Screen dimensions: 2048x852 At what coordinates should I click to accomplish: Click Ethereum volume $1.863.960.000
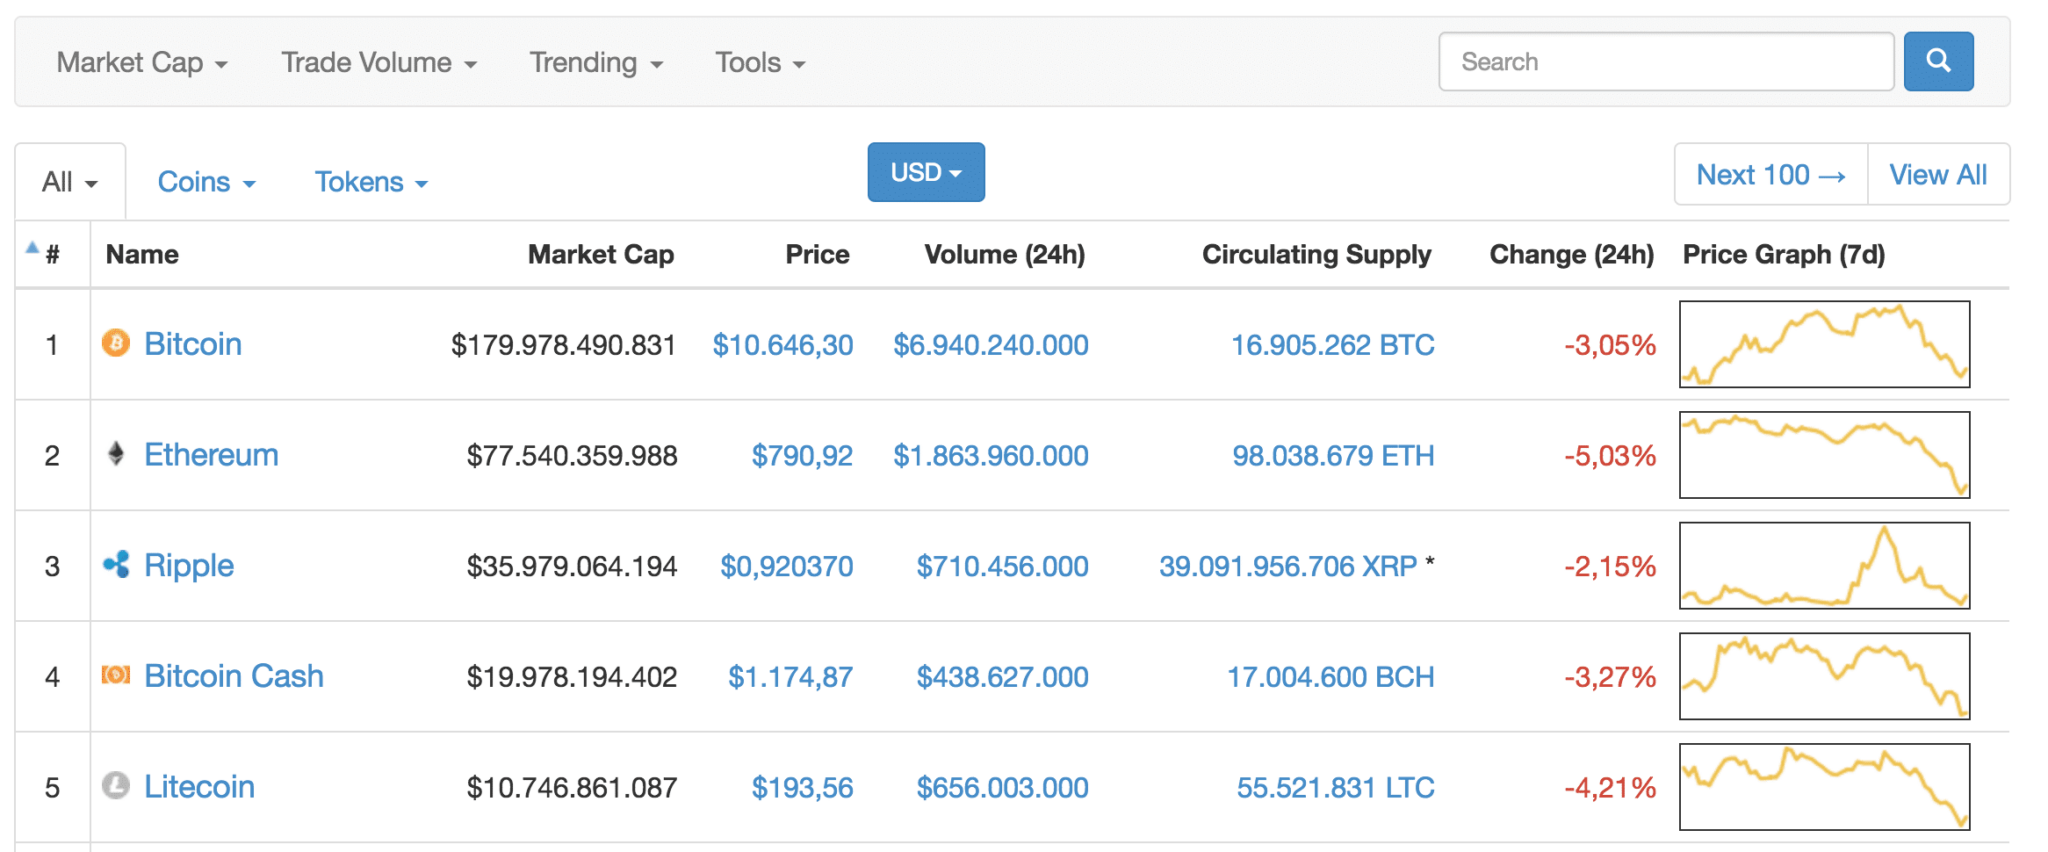[991, 456]
